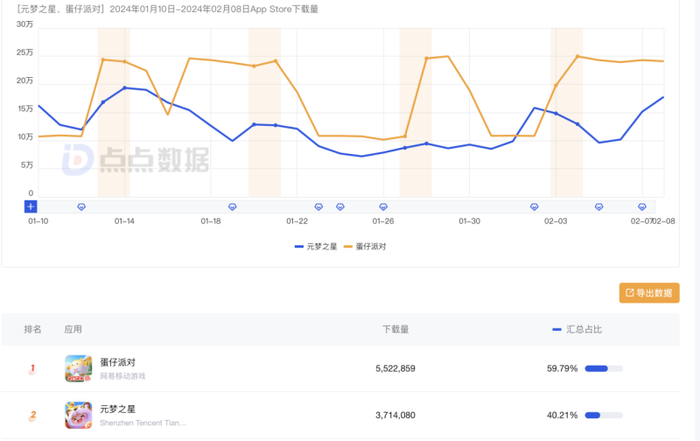
Task: Click the rank 1 medal icon
Action: [33, 368]
